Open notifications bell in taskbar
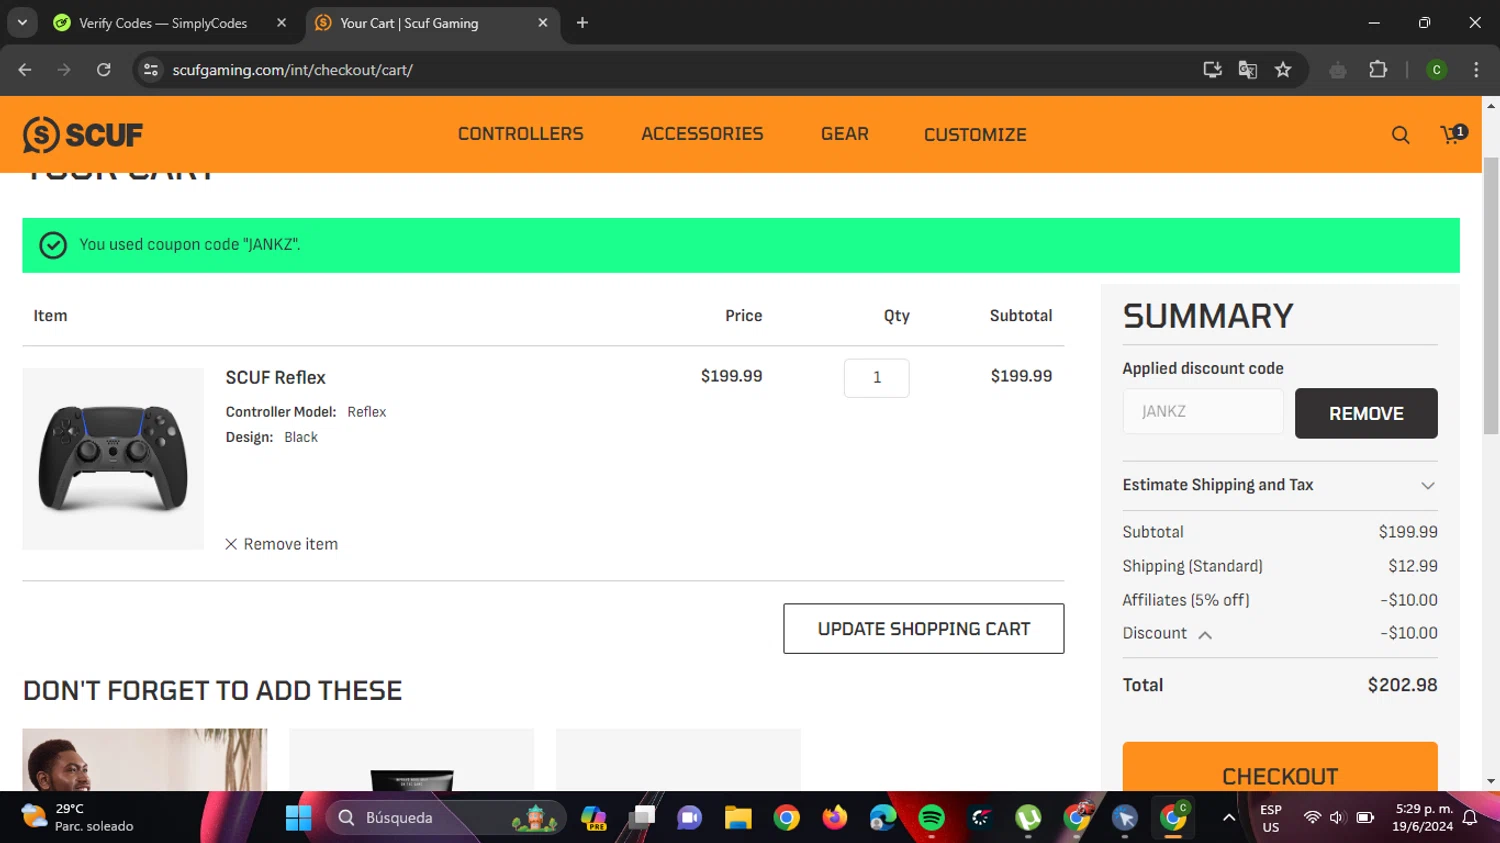The width and height of the screenshot is (1500, 843). pyautogui.click(x=1470, y=818)
